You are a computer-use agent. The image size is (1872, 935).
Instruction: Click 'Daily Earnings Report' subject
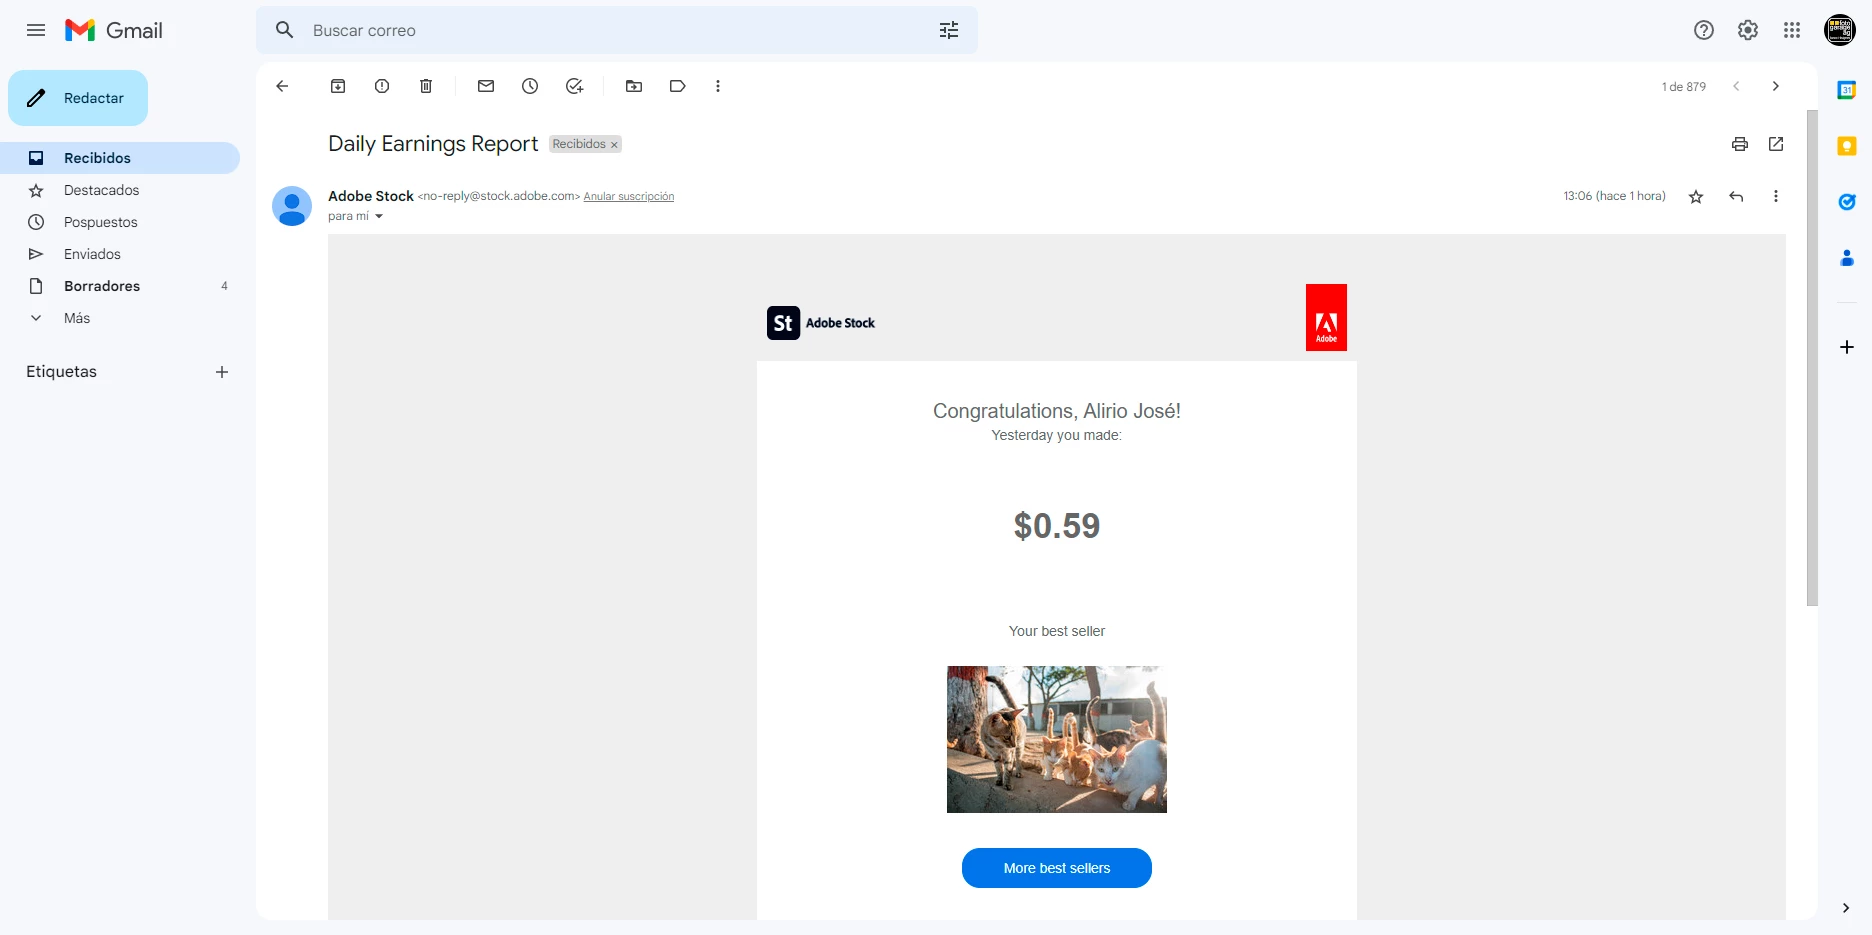click(x=433, y=144)
